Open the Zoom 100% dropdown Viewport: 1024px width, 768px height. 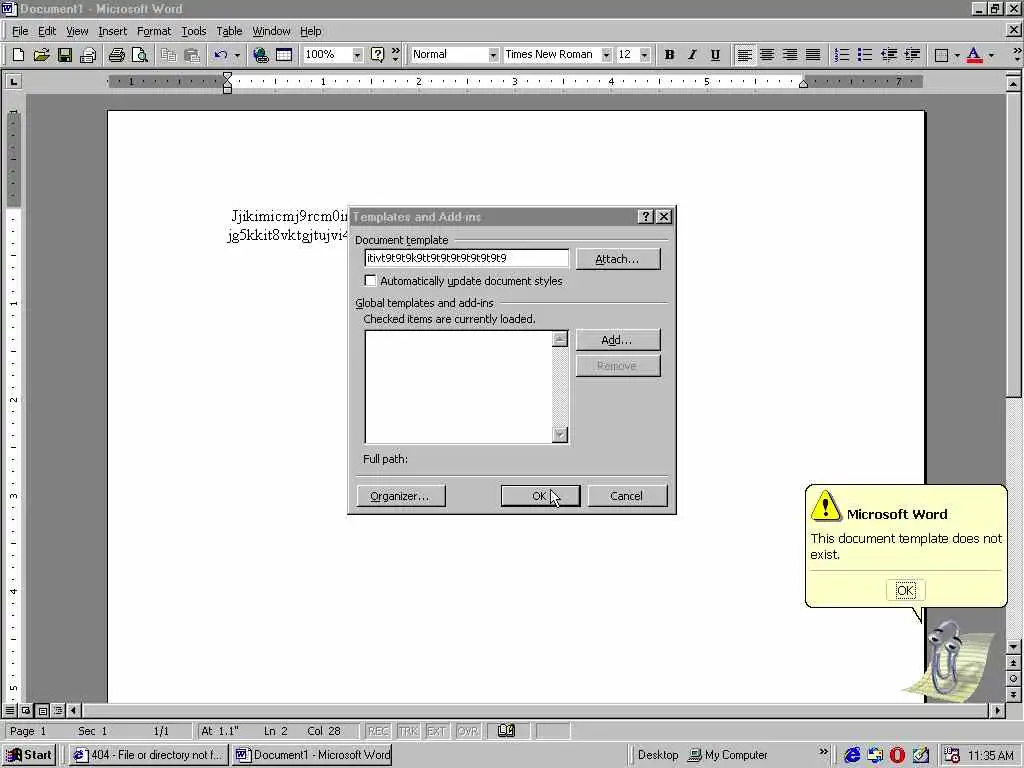click(x=357, y=55)
